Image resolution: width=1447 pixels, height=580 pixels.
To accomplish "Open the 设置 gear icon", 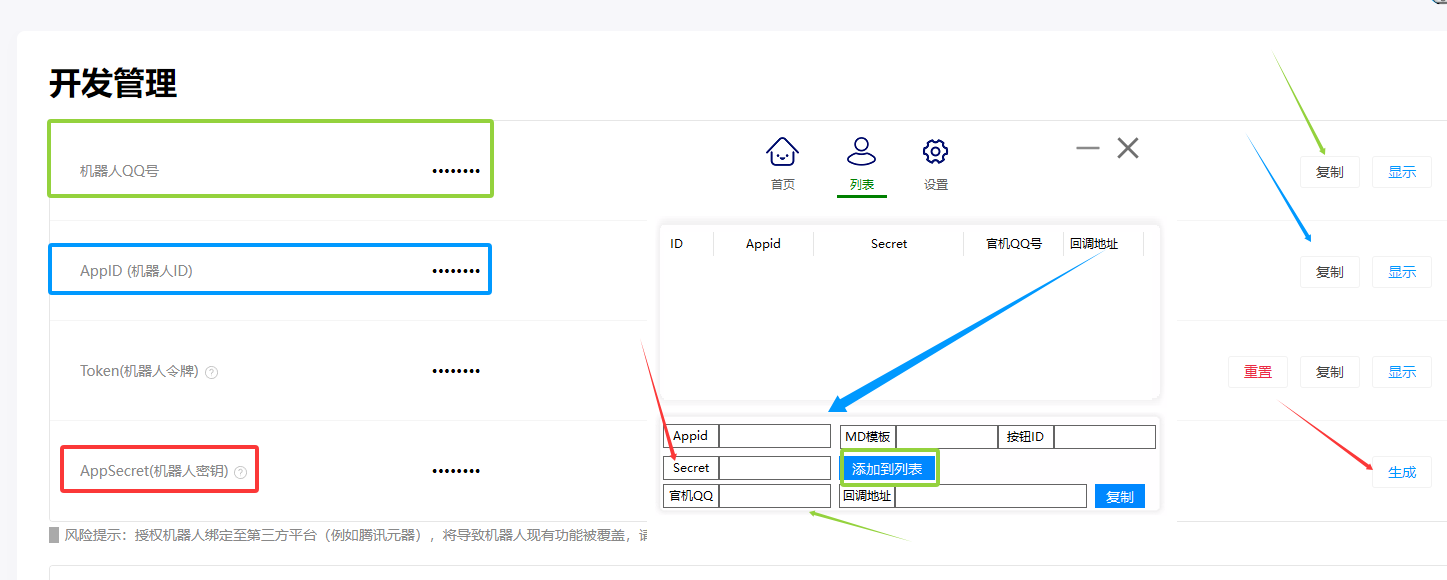I will 935,153.
